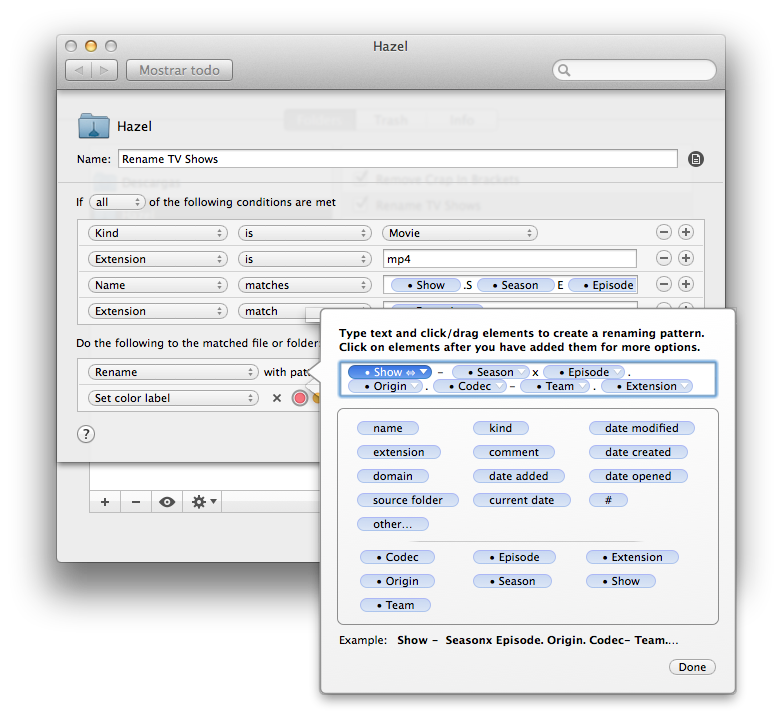
Task: Select the 'date opened' token
Action: (x=638, y=476)
